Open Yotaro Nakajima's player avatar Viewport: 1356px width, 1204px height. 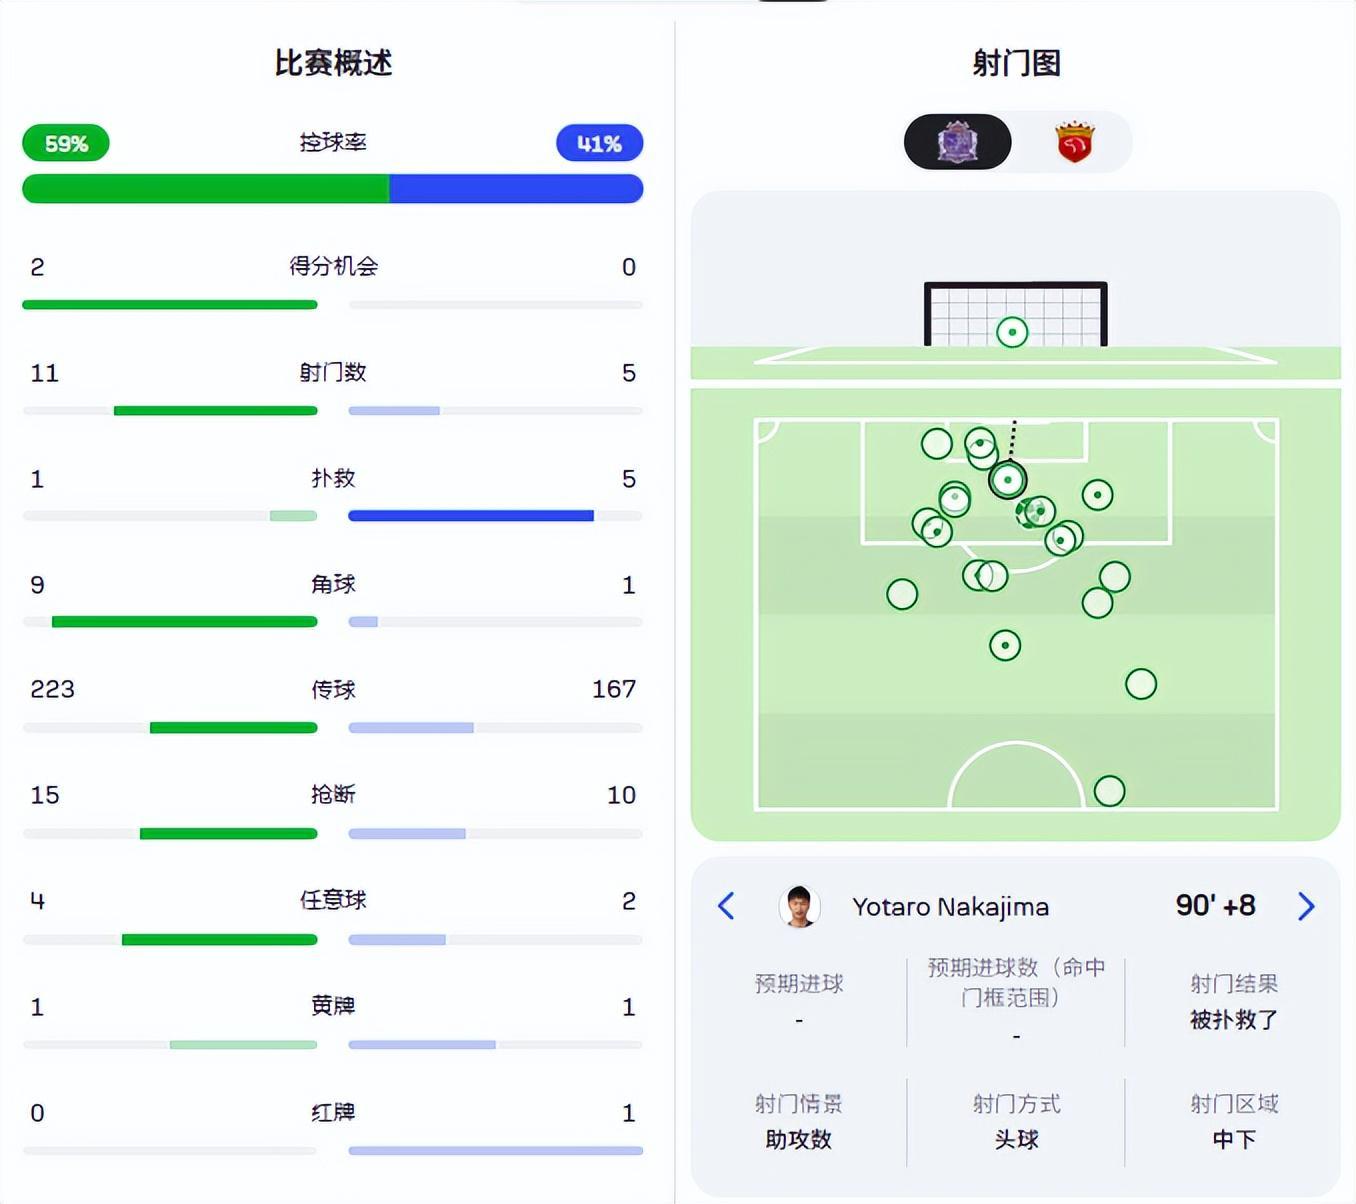click(799, 906)
